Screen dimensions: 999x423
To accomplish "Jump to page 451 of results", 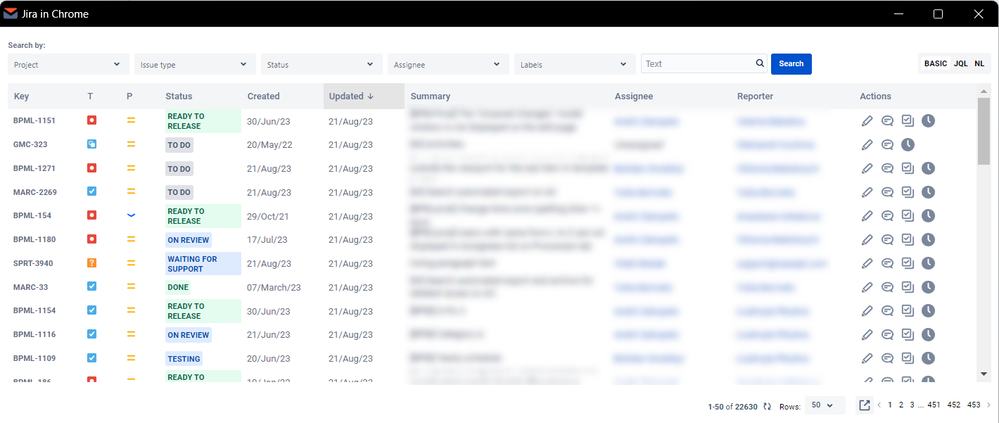I will 934,405.
